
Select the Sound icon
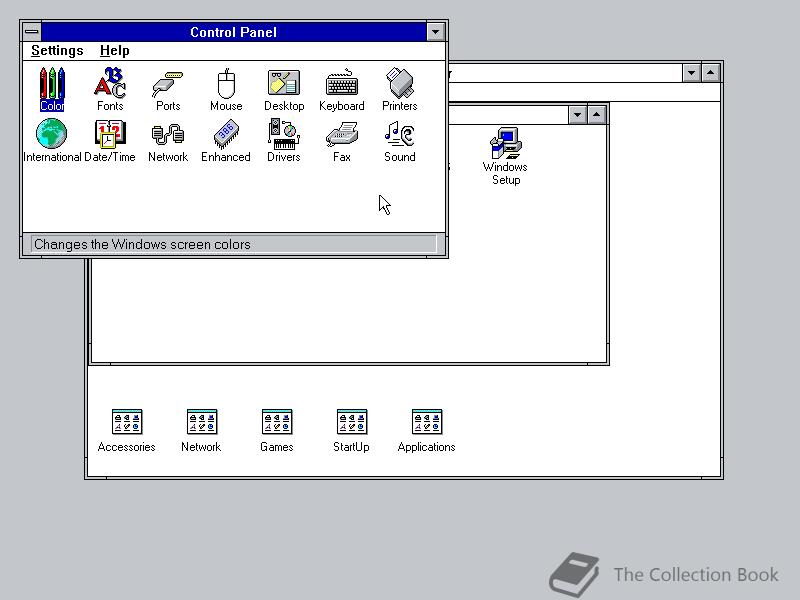pyautogui.click(x=399, y=140)
